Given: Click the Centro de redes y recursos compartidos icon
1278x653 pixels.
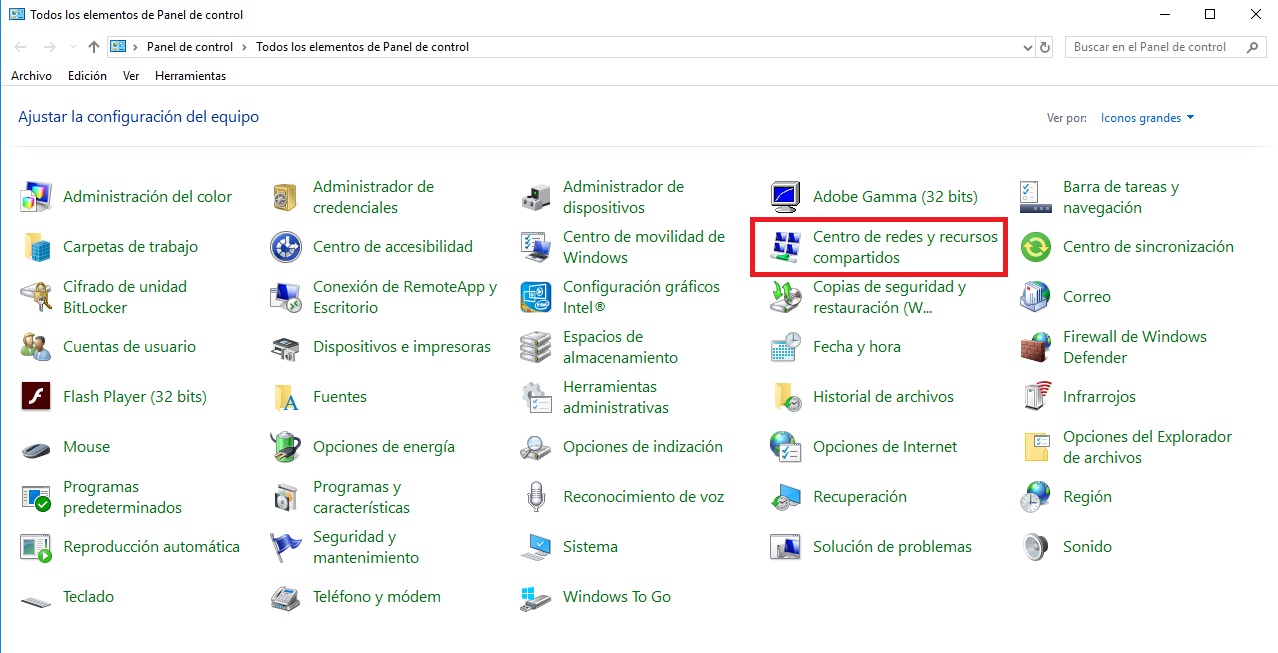Looking at the screenshot, I should click(786, 247).
